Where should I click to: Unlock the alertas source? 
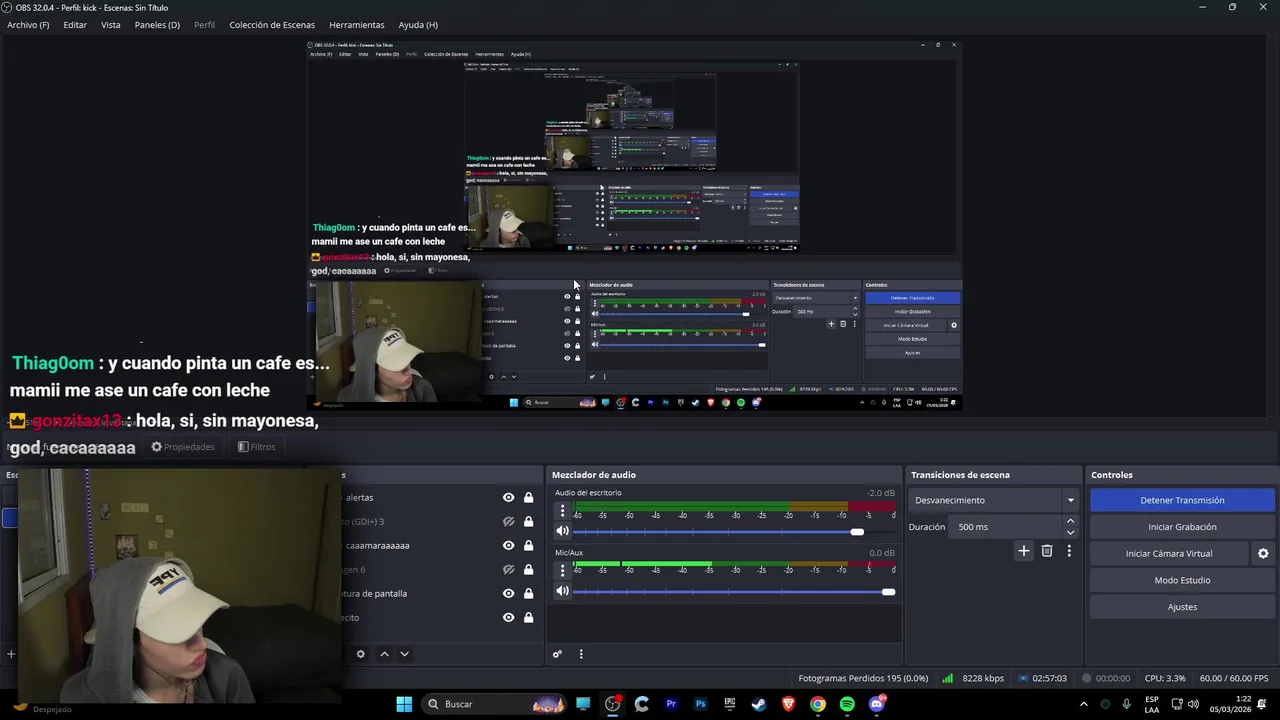[x=528, y=498]
